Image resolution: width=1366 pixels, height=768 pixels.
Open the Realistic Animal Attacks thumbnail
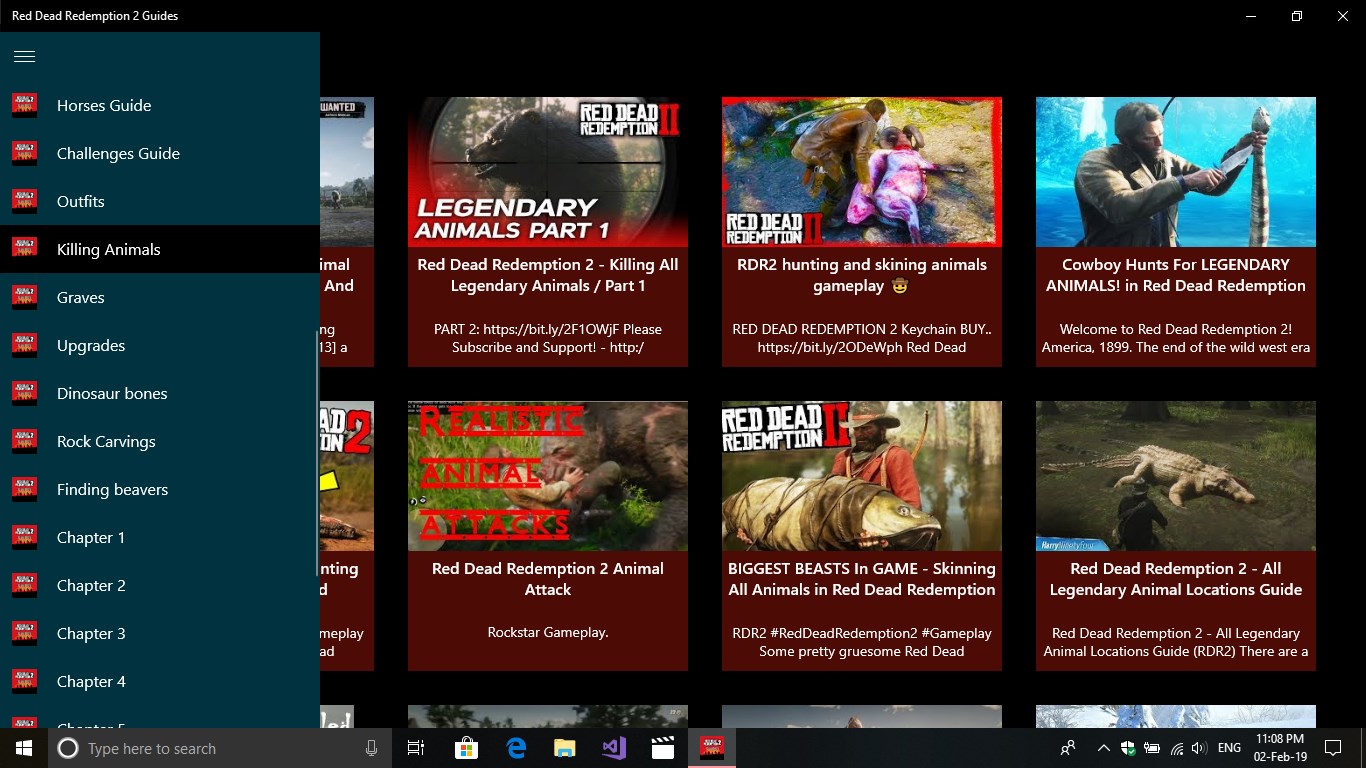tap(548, 476)
